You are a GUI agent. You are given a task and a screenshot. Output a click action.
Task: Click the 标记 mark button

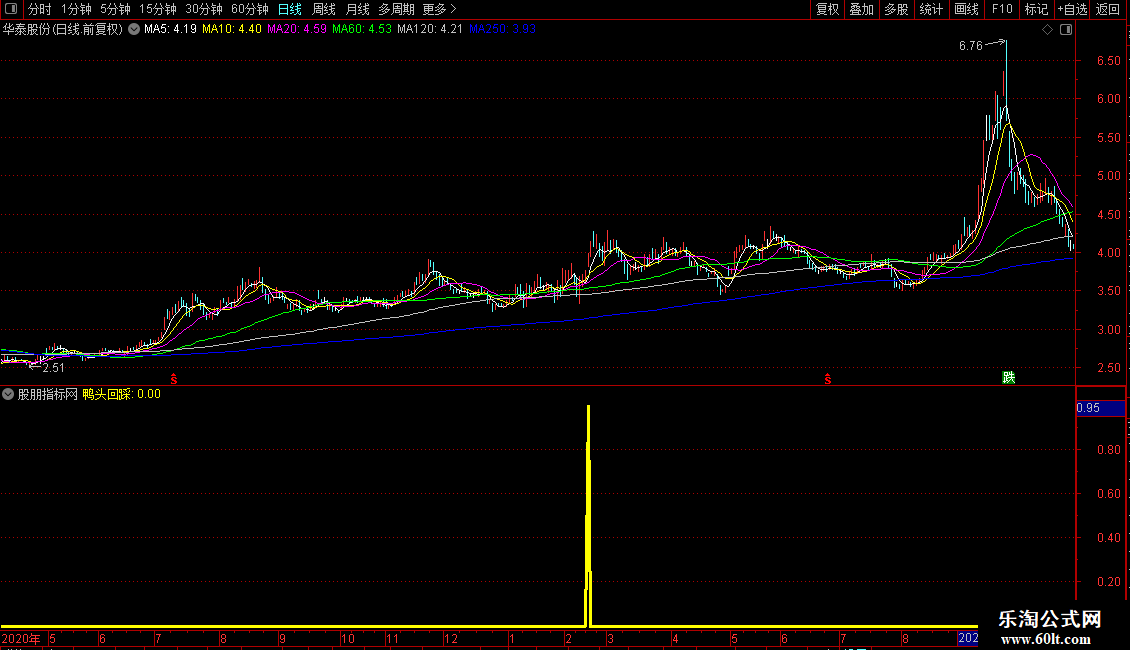tap(1036, 9)
